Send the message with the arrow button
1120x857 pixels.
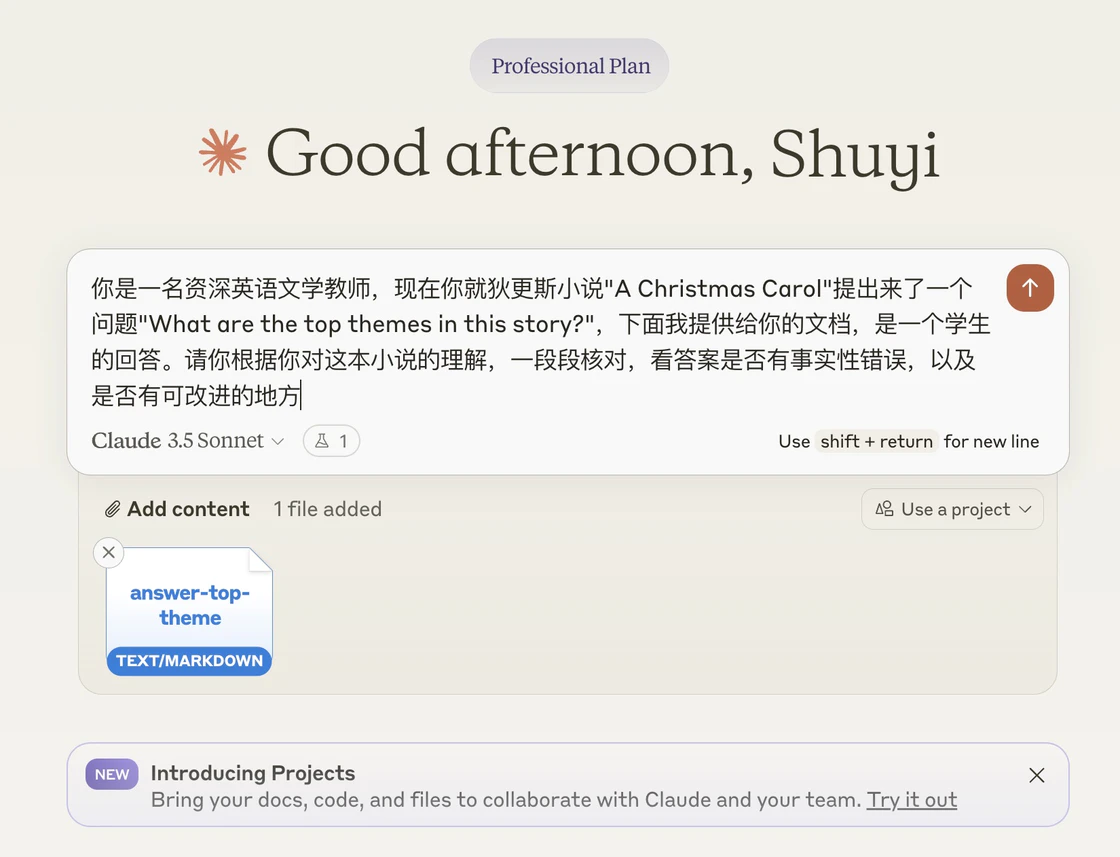click(x=1029, y=288)
